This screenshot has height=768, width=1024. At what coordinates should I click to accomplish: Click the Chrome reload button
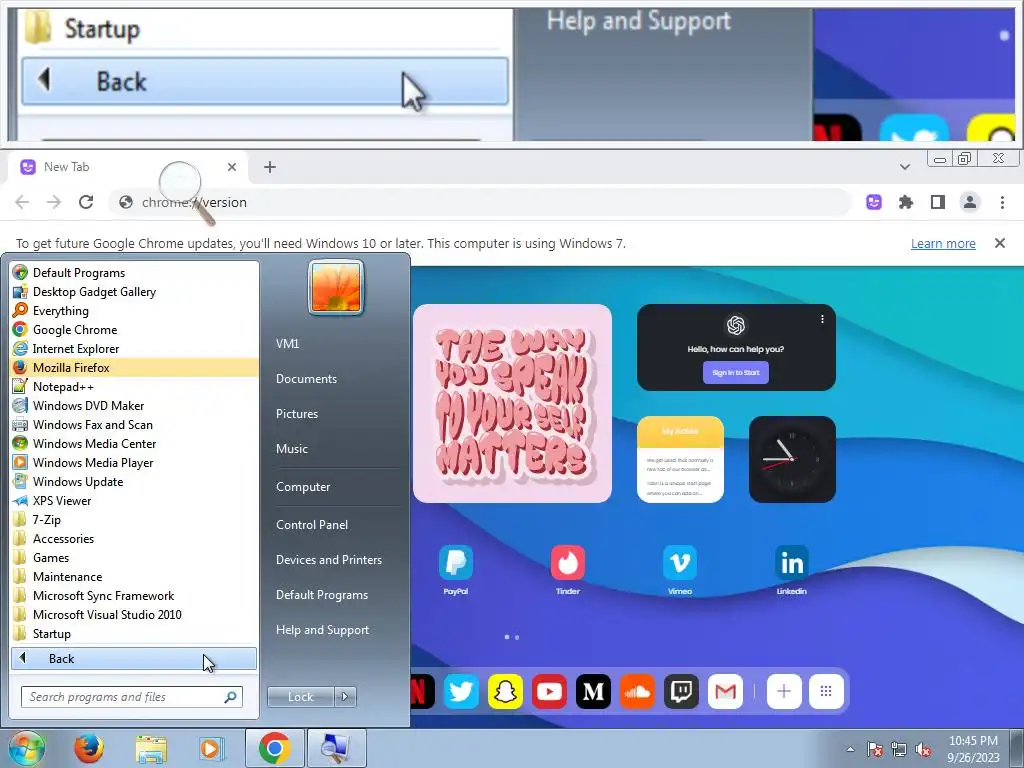86,202
